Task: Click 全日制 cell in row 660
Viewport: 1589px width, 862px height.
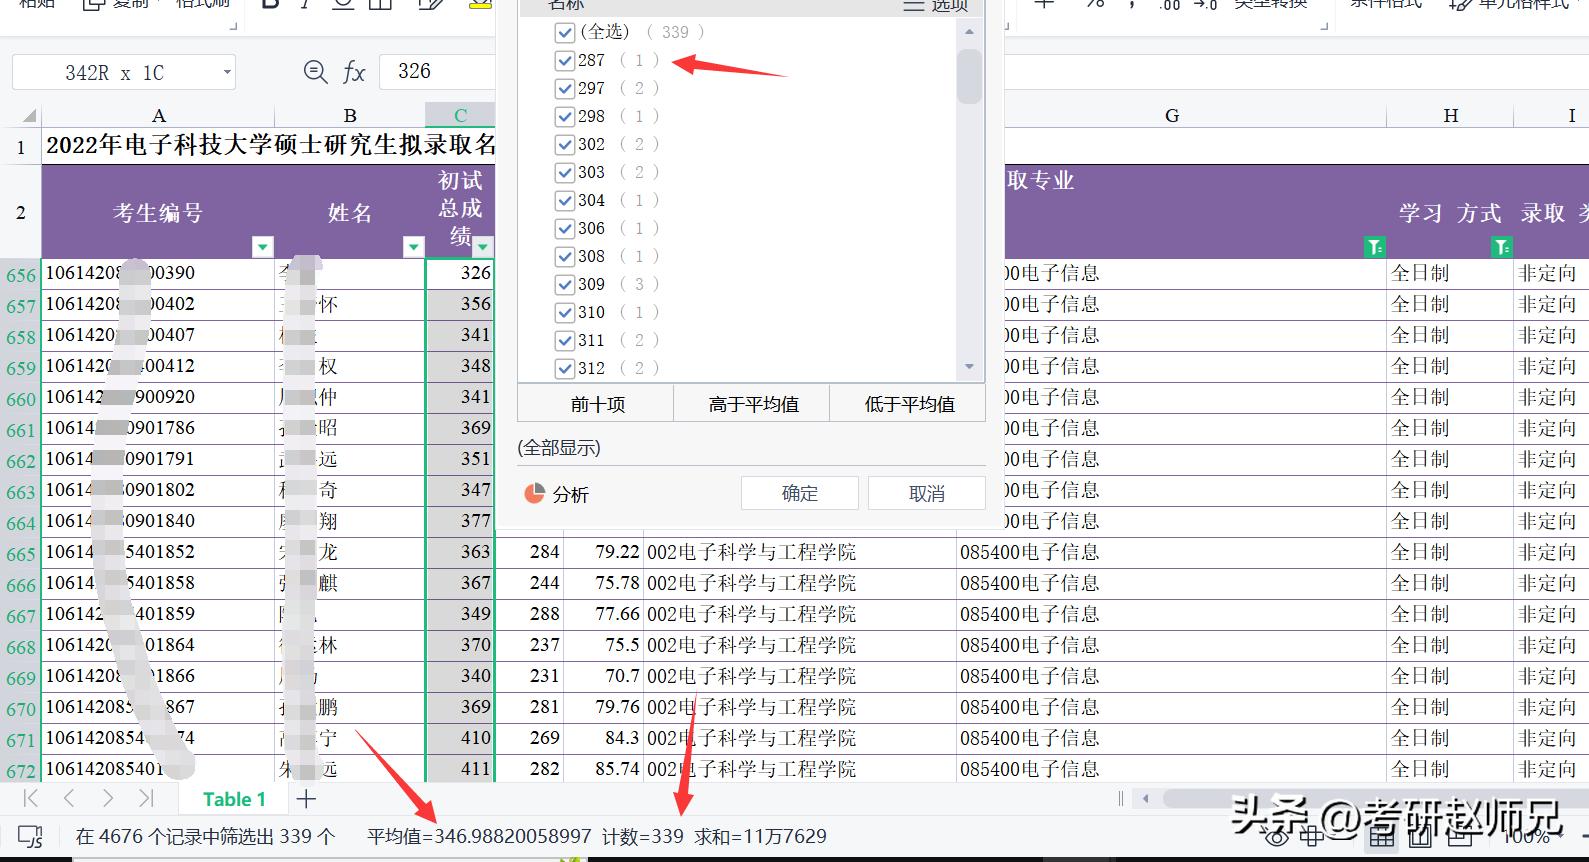Action: pyautogui.click(x=1450, y=397)
